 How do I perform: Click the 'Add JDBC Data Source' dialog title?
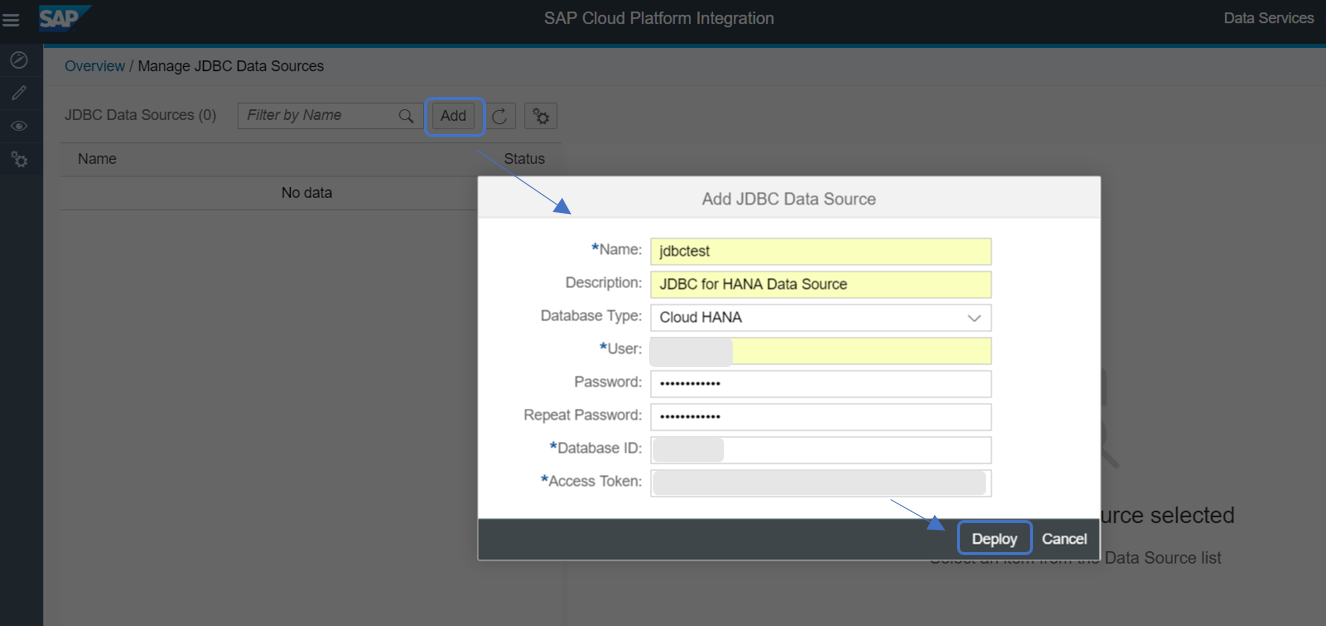point(789,199)
